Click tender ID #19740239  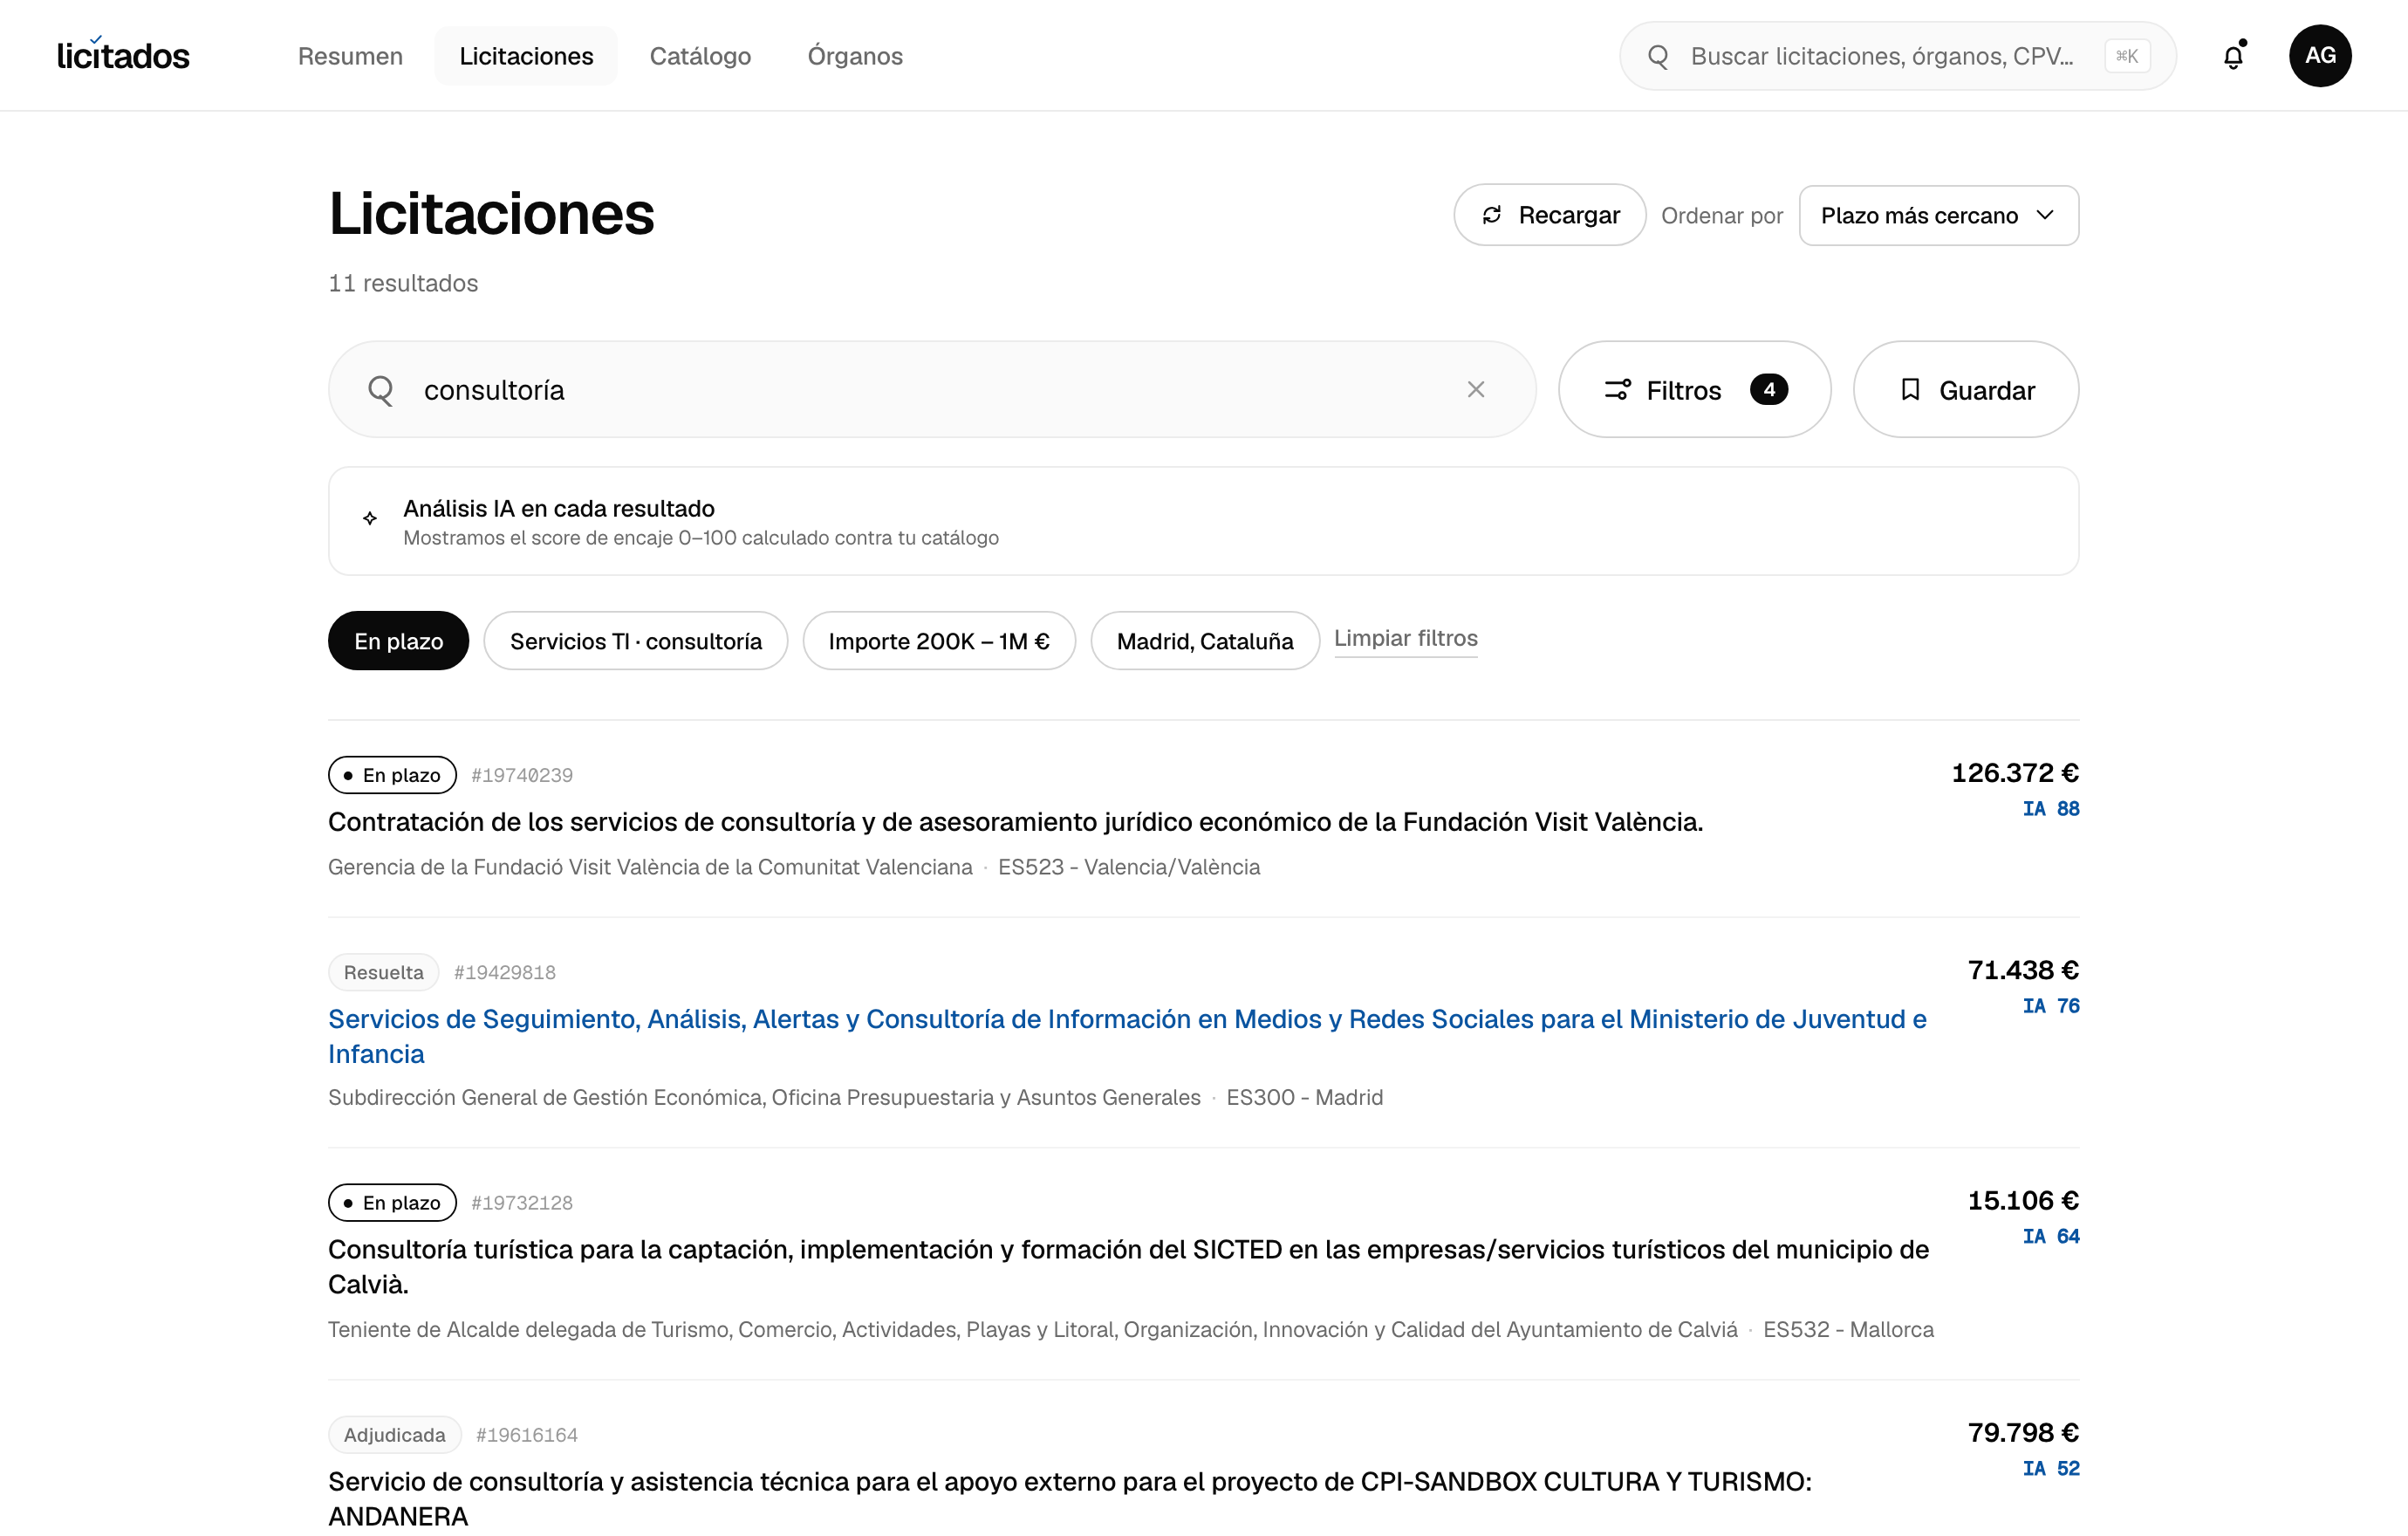(x=522, y=775)
